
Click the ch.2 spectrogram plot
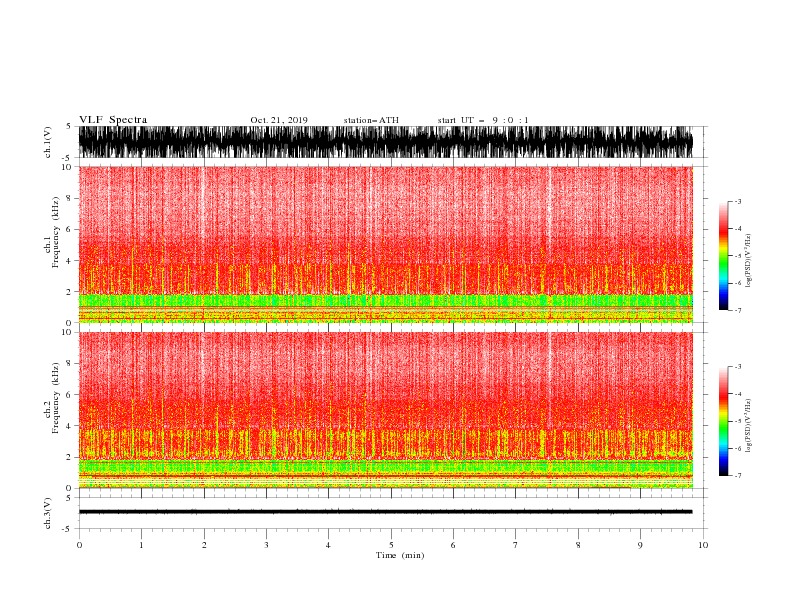pos(385,410)
